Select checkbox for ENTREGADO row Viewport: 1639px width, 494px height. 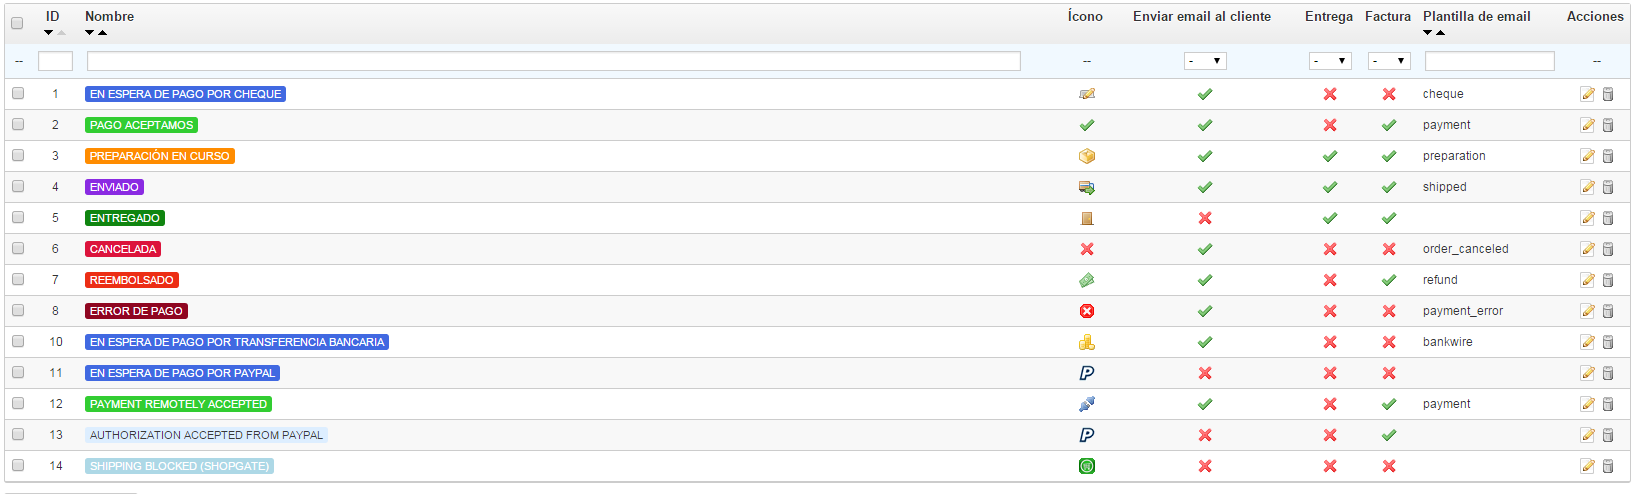[x=18, y=217]
